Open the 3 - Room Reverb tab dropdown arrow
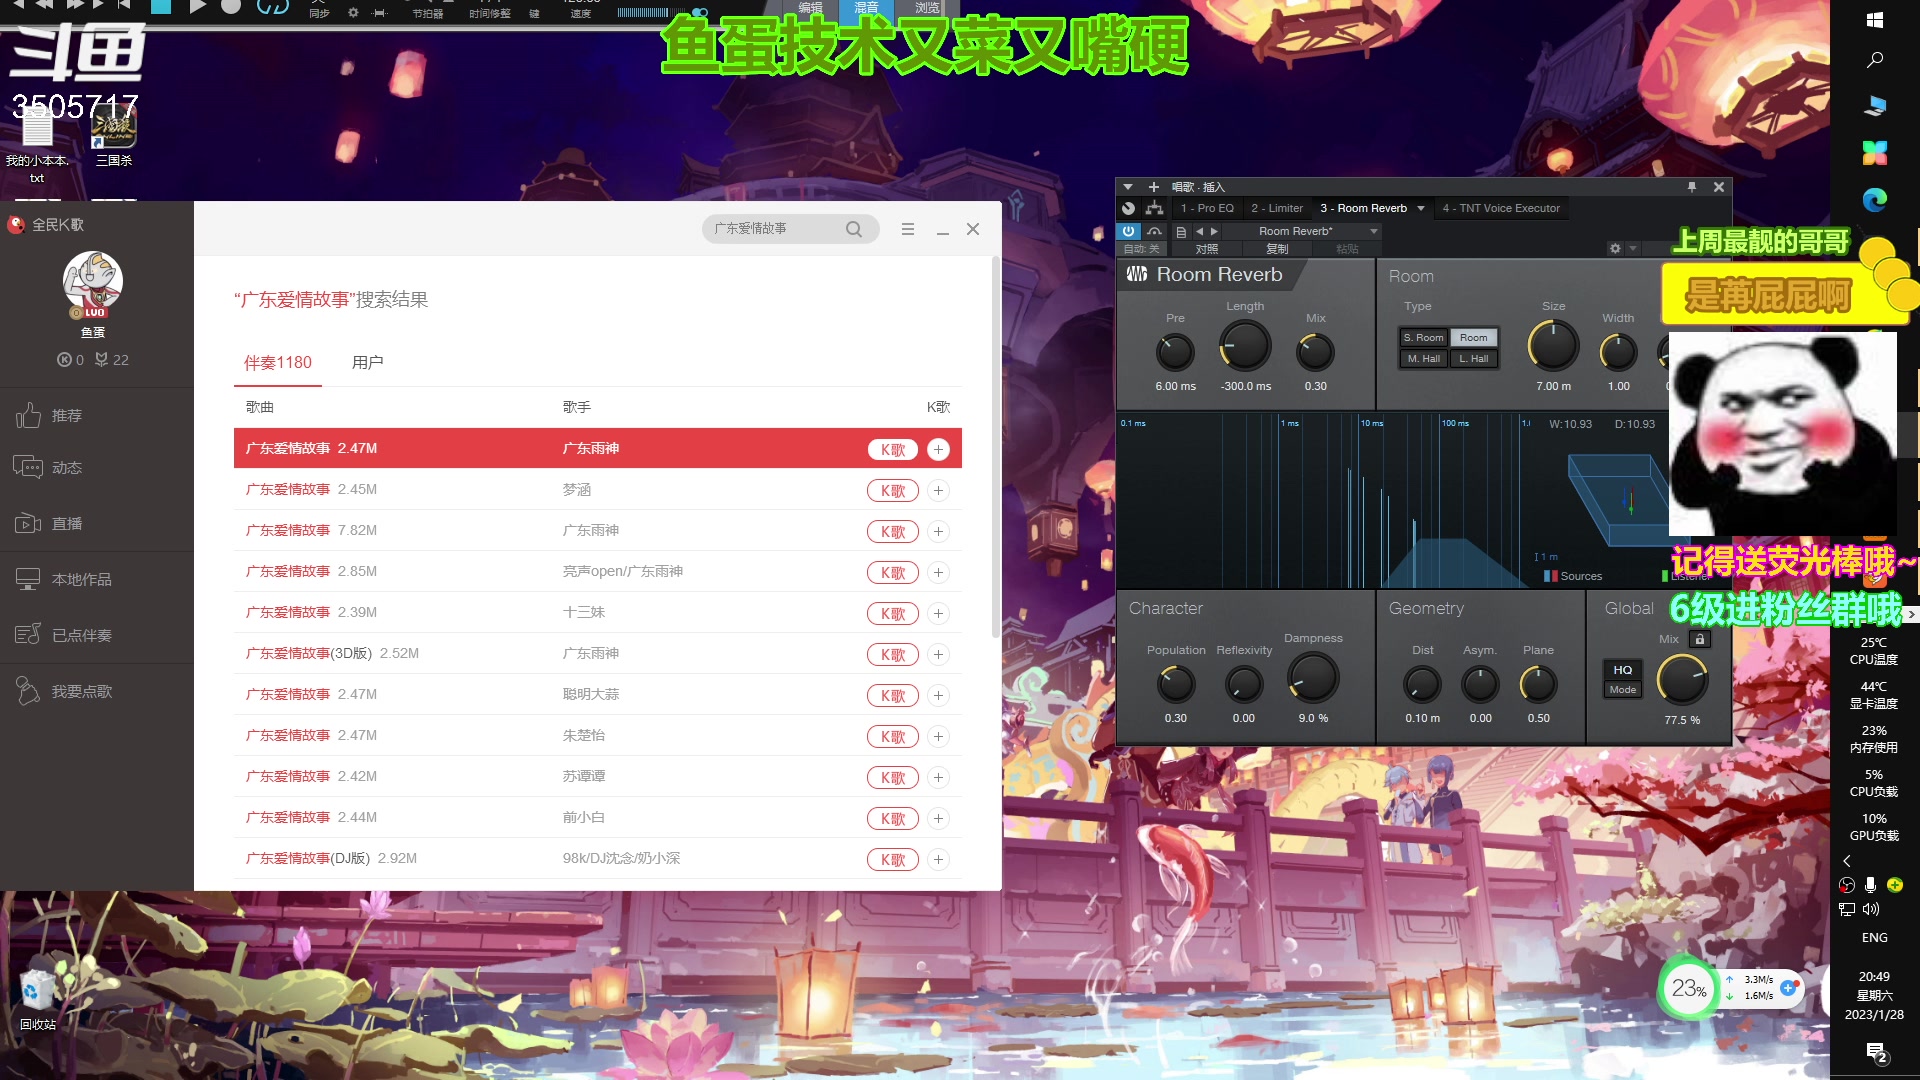The height and width of the screenshot is (1080, 1920). pyautogui.click(x=1420, y=208)
